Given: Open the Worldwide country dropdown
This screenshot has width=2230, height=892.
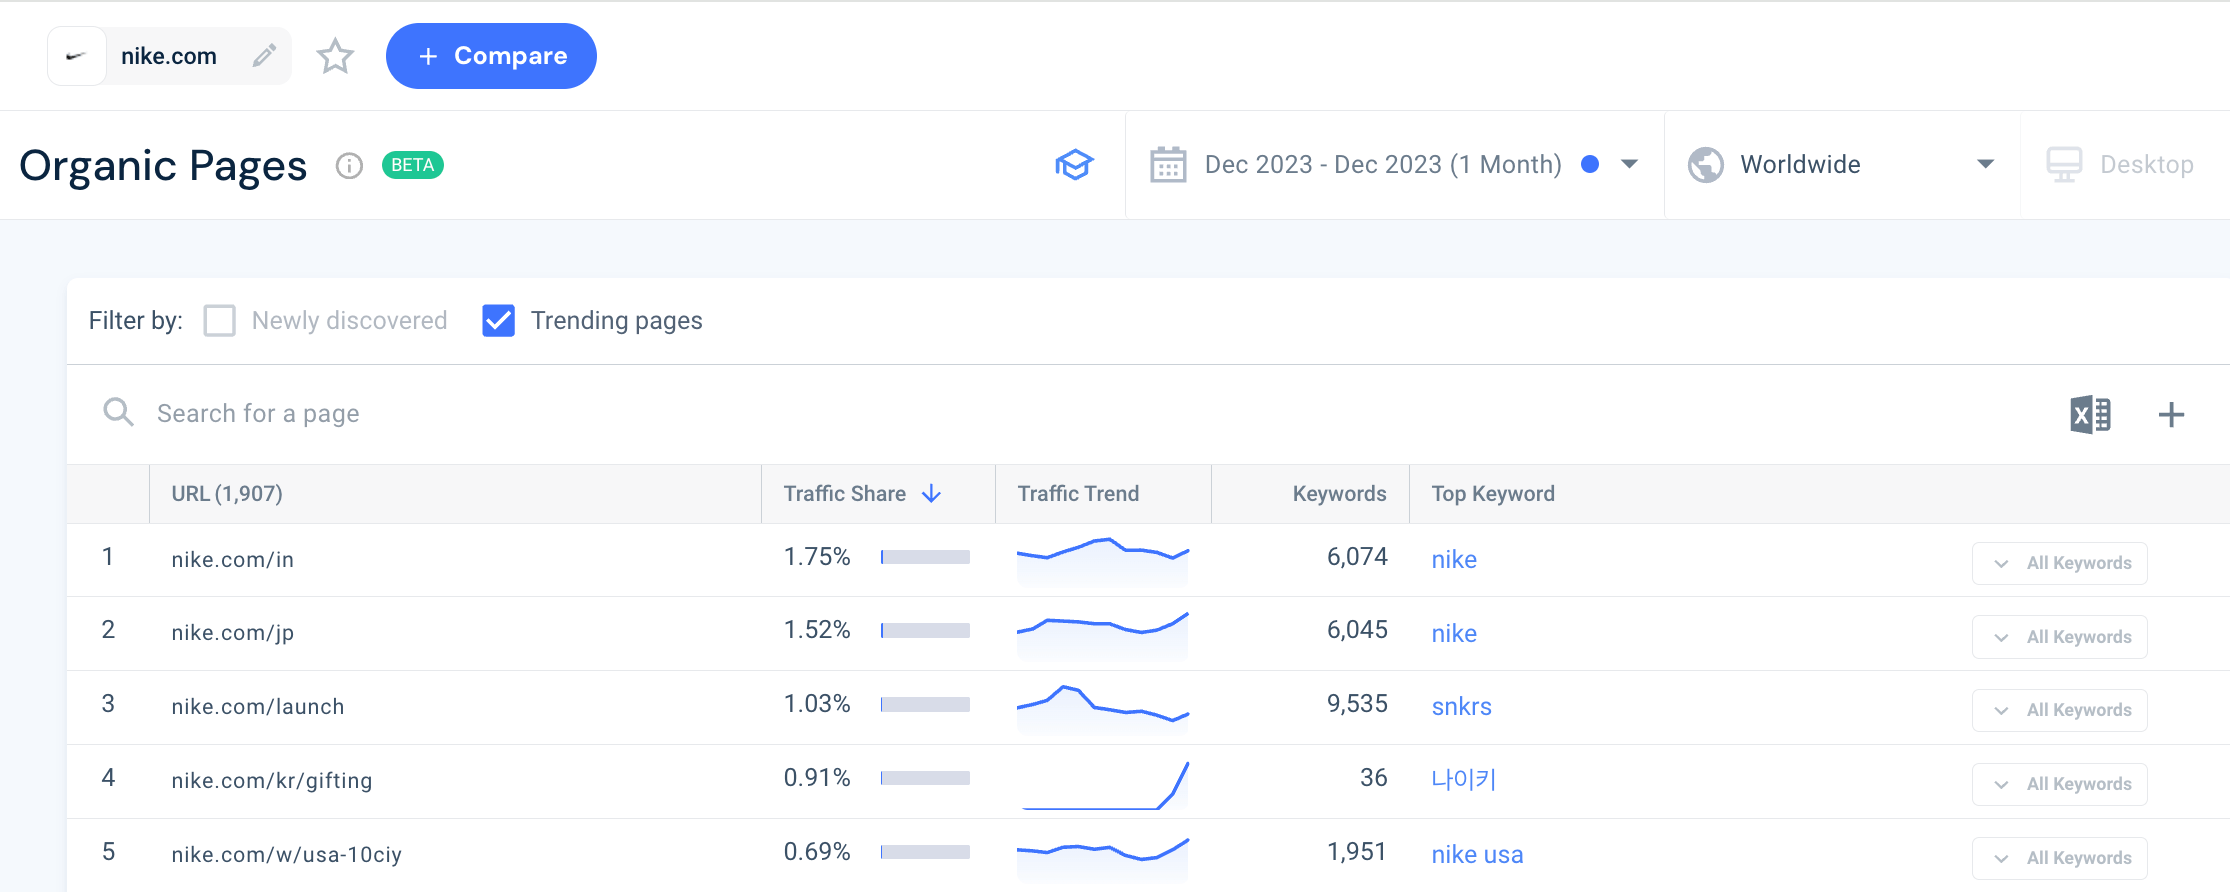Looking at the screenshot, I should 1985,165.
